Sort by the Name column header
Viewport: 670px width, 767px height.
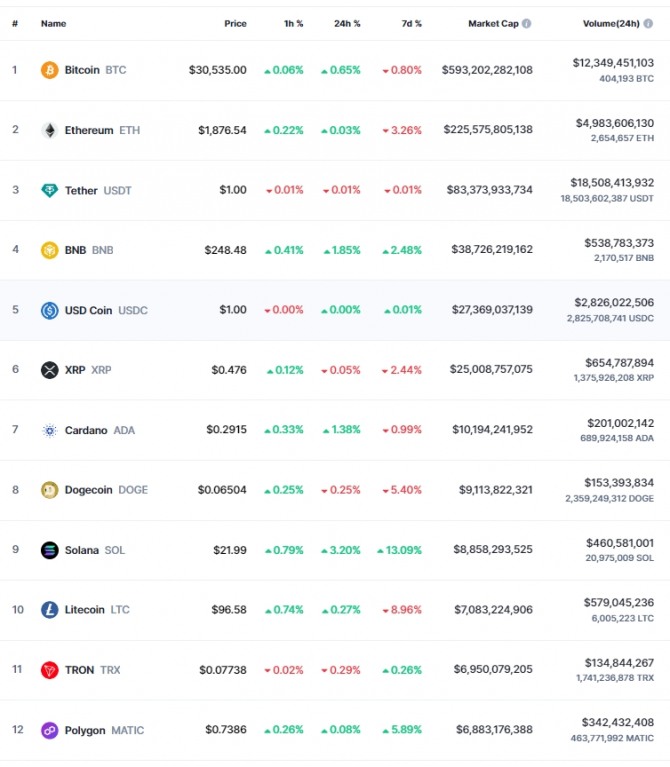click(53, 23)
